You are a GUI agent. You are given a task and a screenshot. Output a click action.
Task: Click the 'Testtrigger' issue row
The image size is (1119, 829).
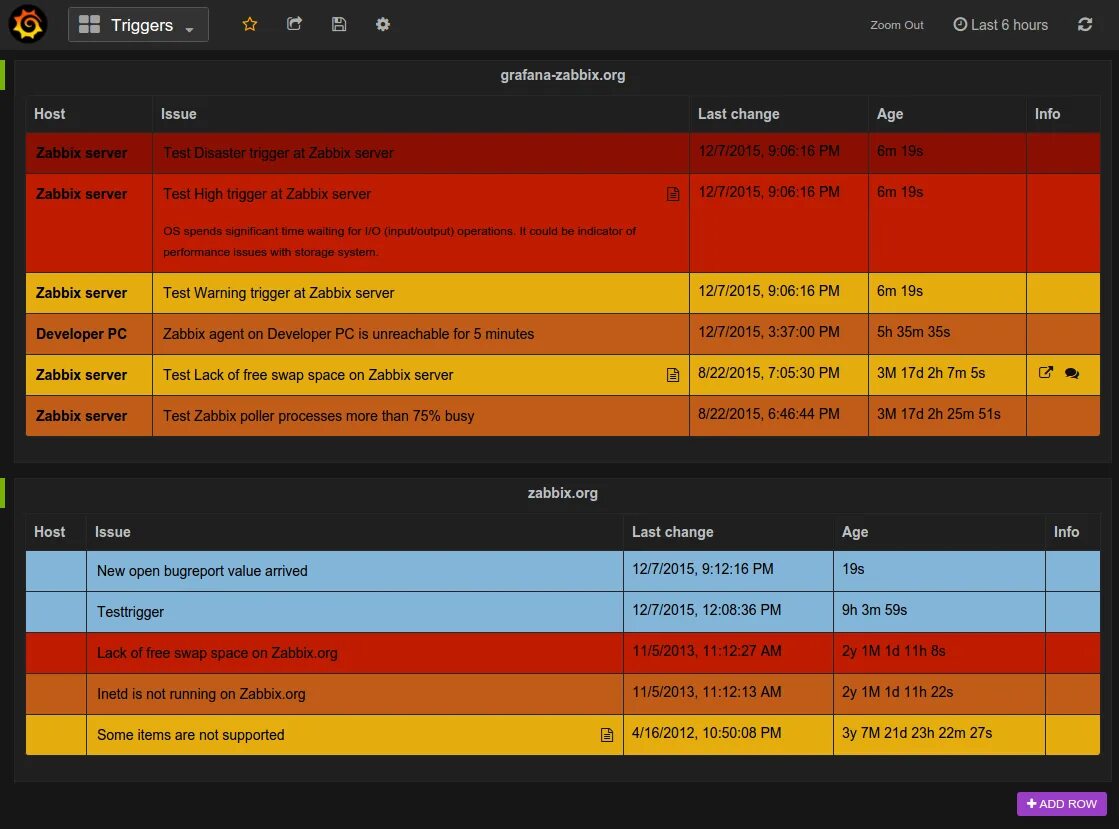pyautogui.click(x=130, y=612)
